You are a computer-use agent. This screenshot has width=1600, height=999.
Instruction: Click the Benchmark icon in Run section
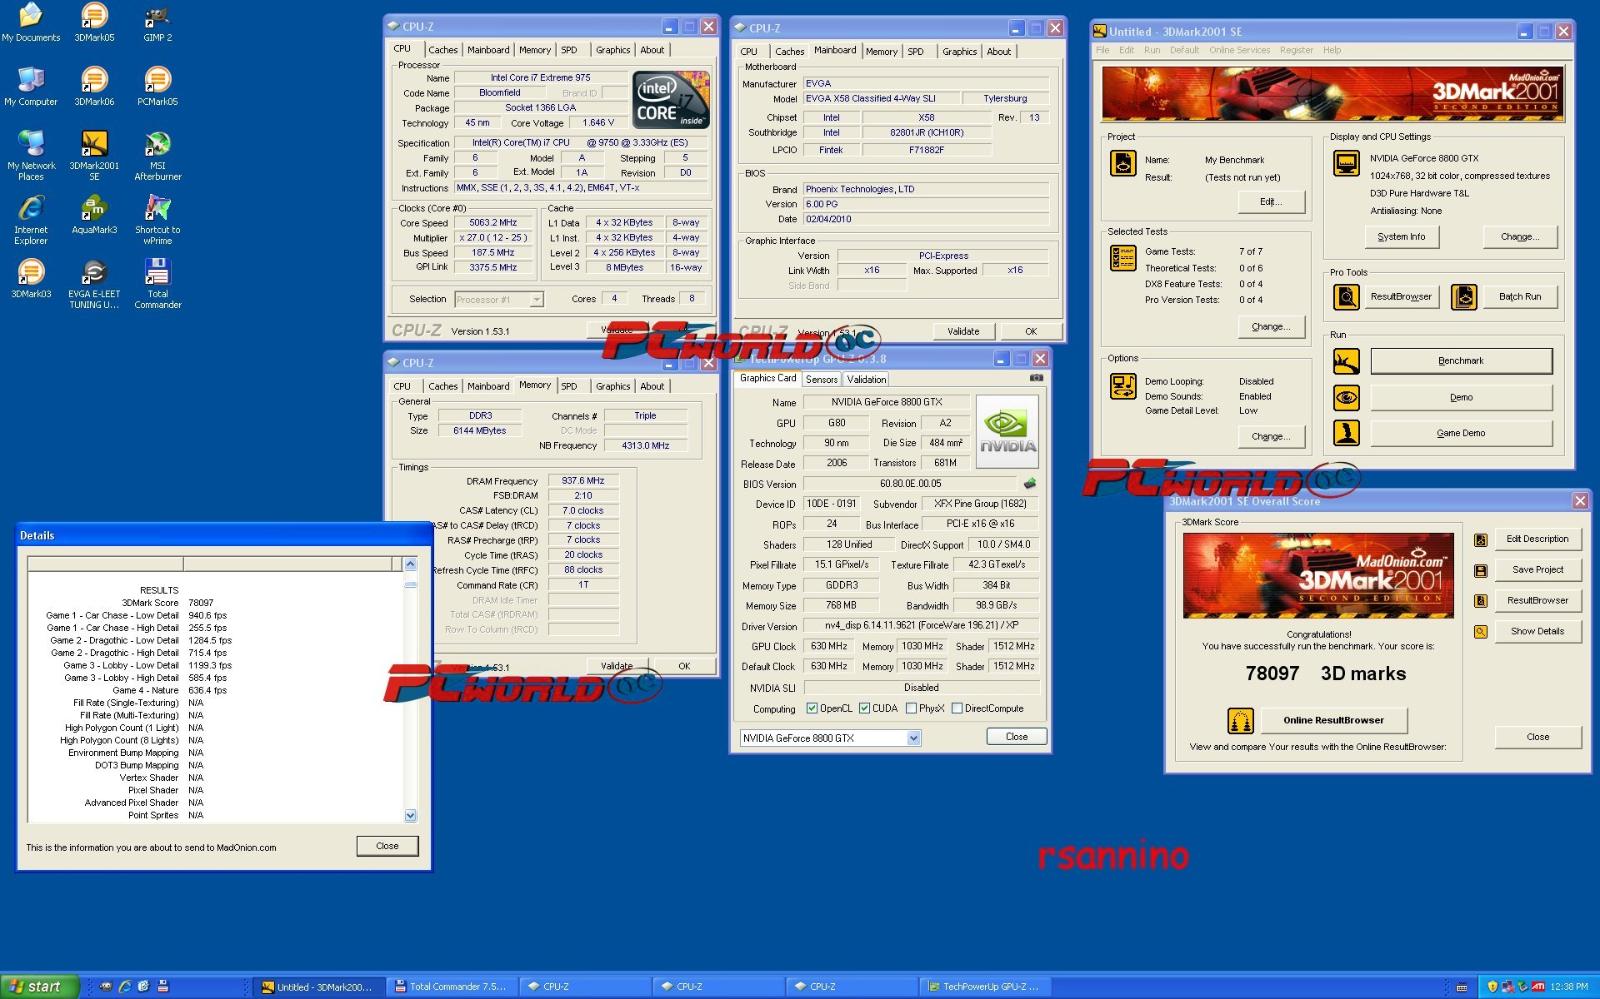point(1346,361)
